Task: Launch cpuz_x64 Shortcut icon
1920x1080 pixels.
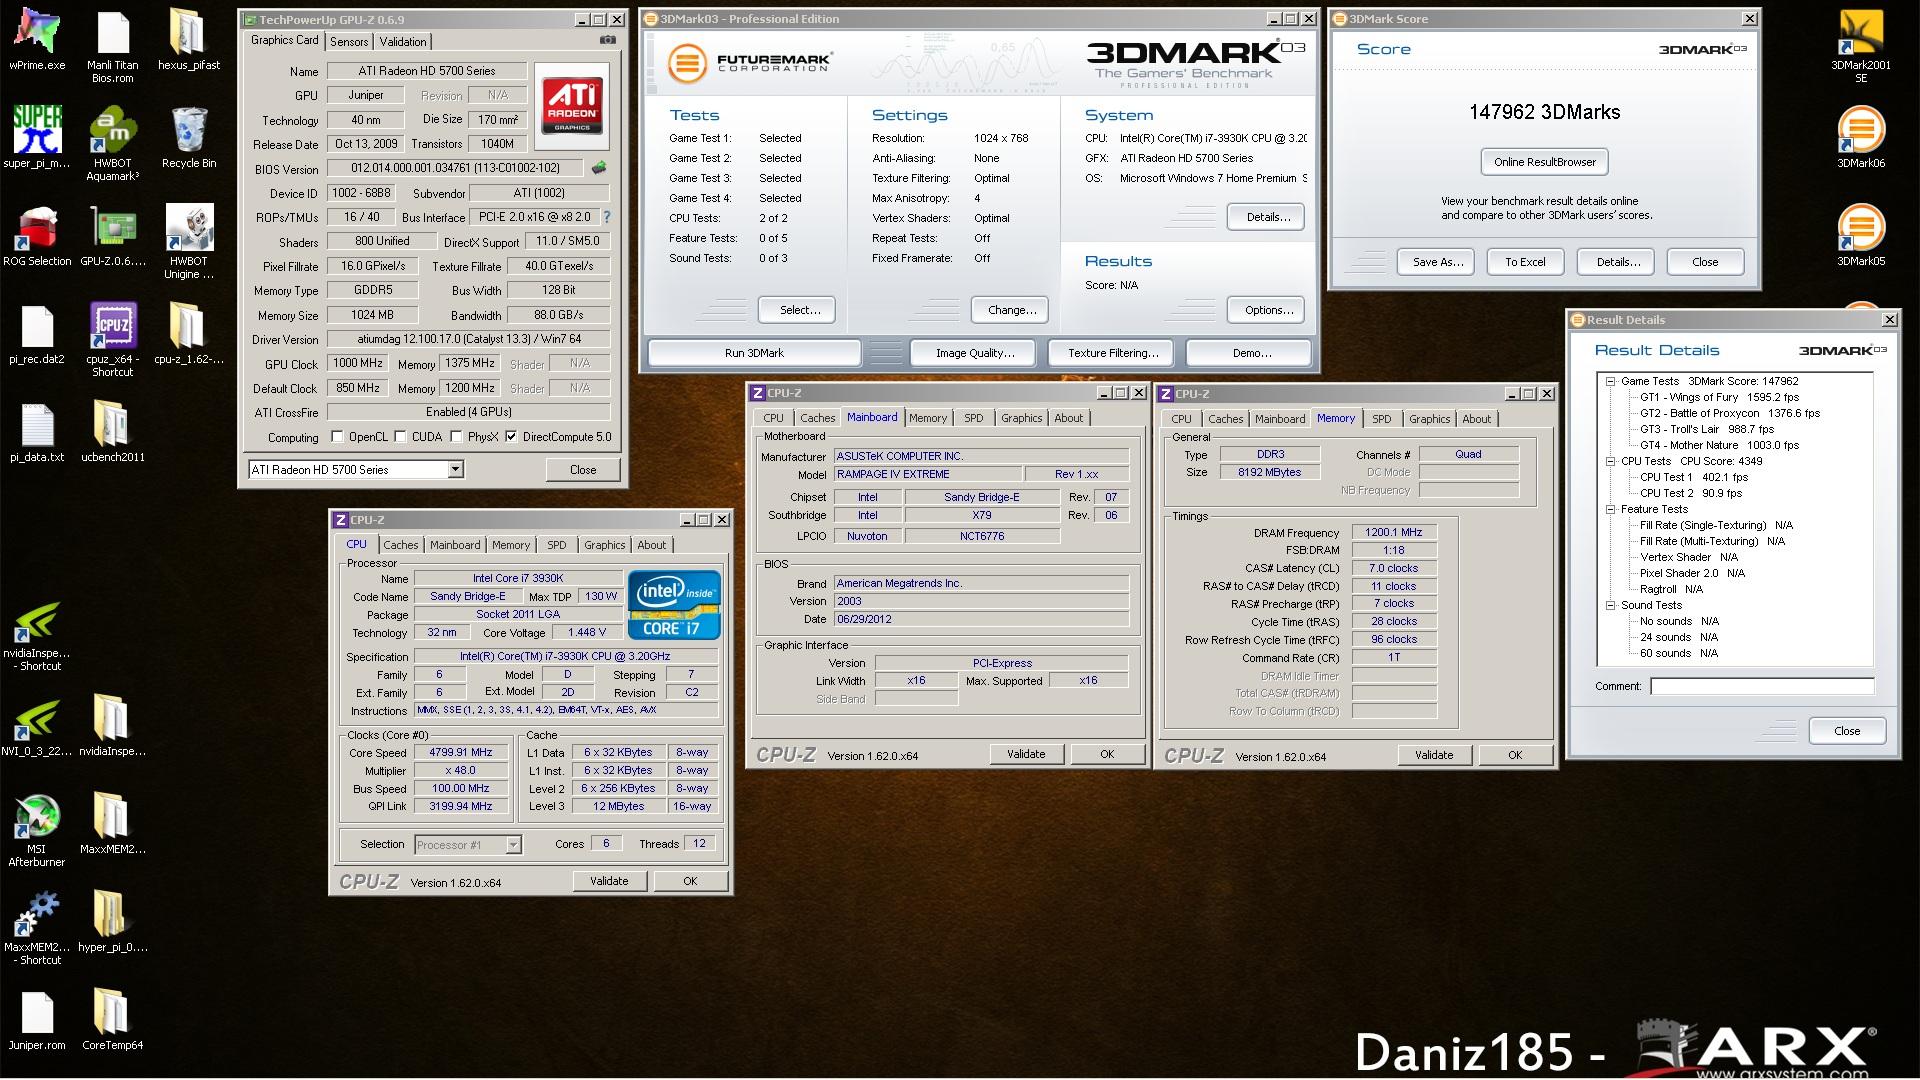Action: click(113, 339)
